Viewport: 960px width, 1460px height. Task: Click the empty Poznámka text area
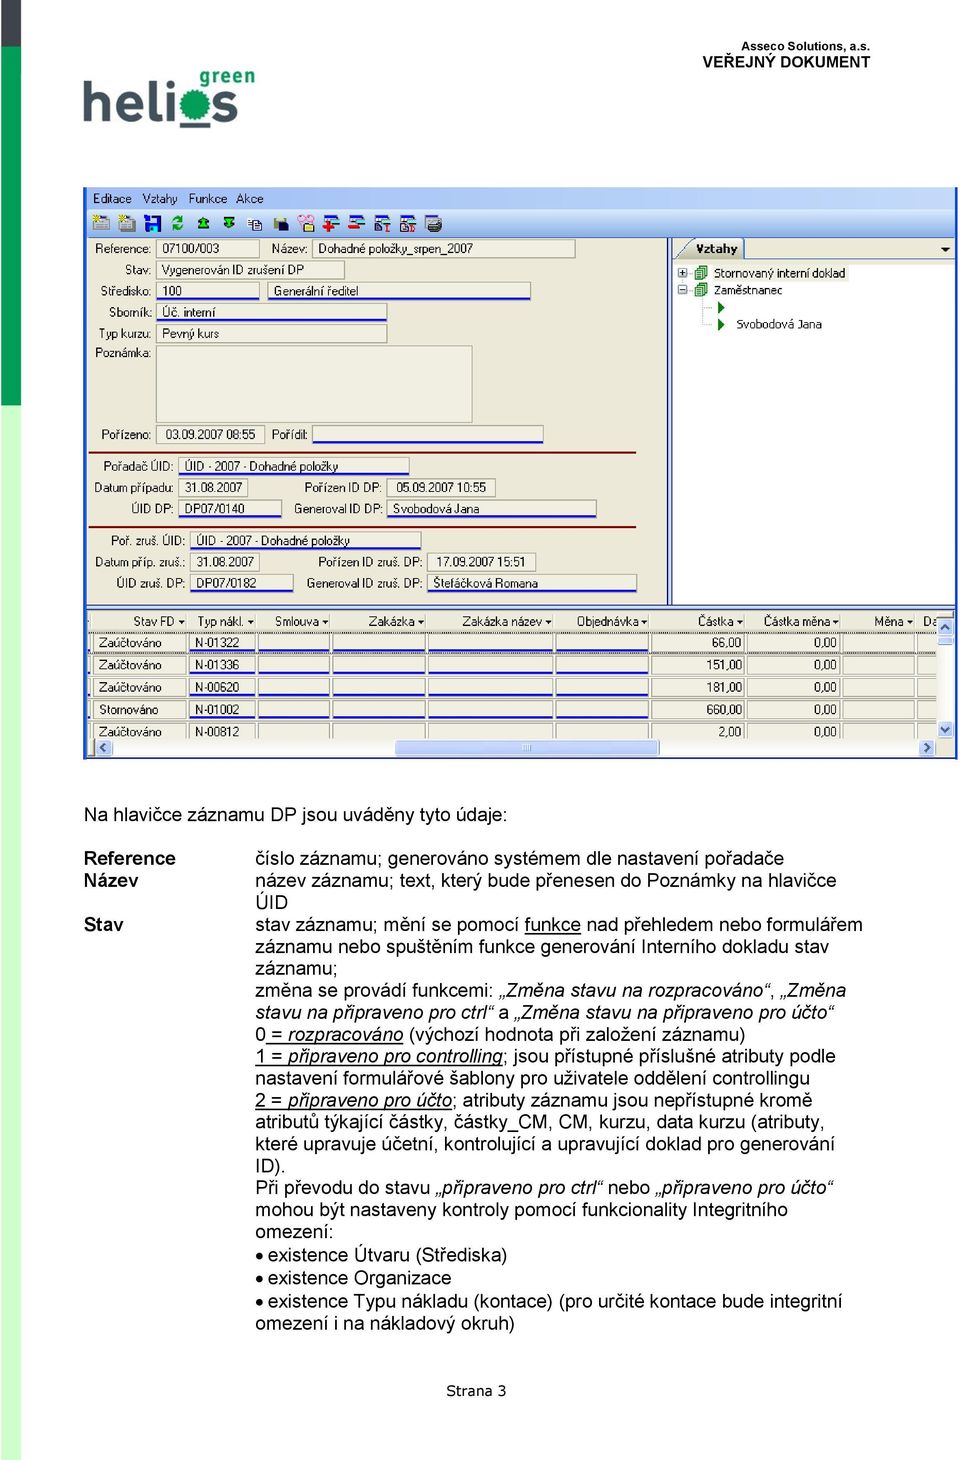(x=314, y=383)
